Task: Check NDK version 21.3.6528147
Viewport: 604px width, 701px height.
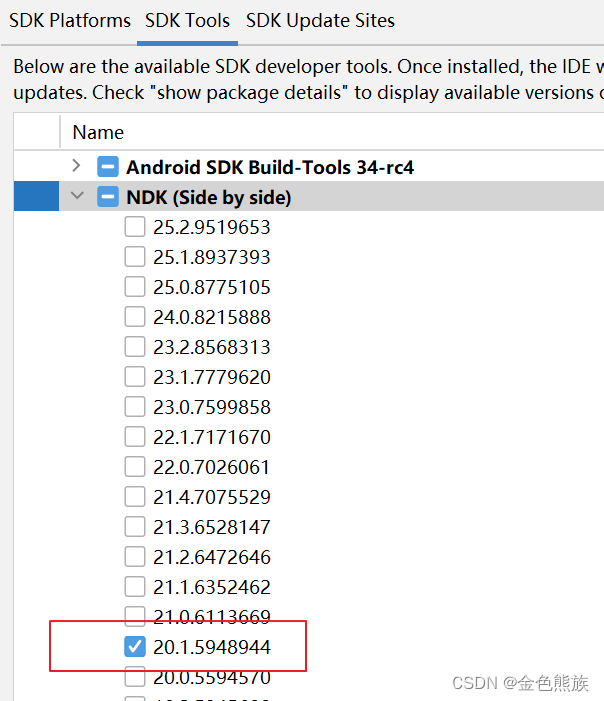Action: [135, 526]
